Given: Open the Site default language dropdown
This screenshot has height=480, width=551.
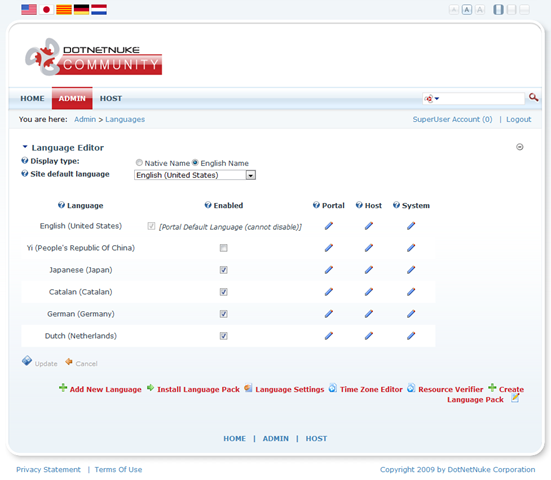Looking at the screenshot, I should [195, 175].
